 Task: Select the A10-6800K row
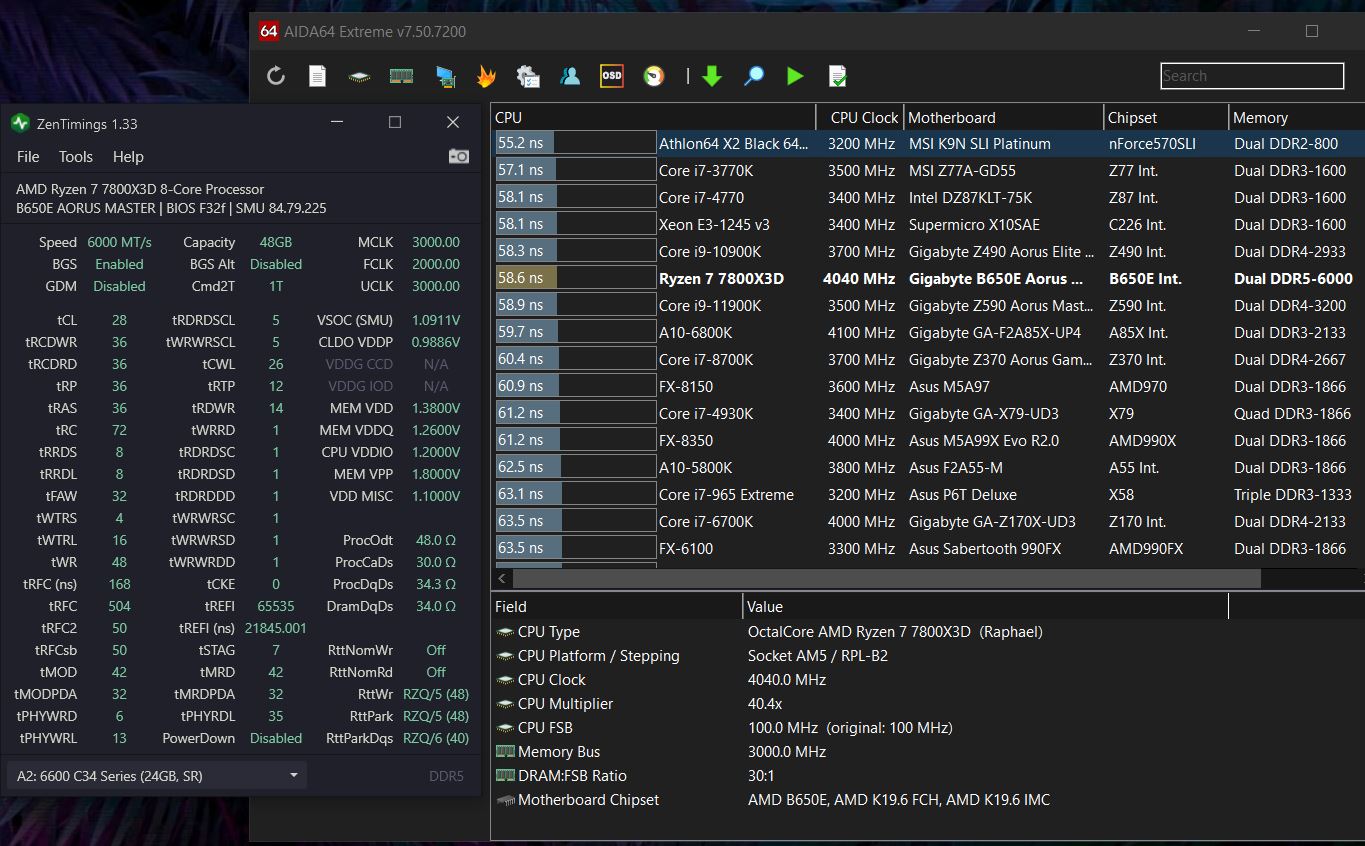coord(928,332)
